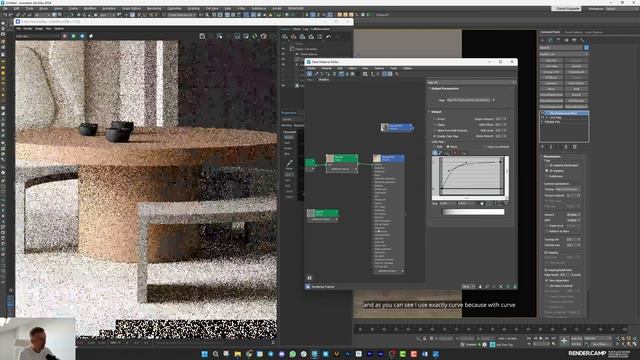Click the Search icon on the Windows taskbar
Viewport: 640px width, 360px height.
click(216, 354)
